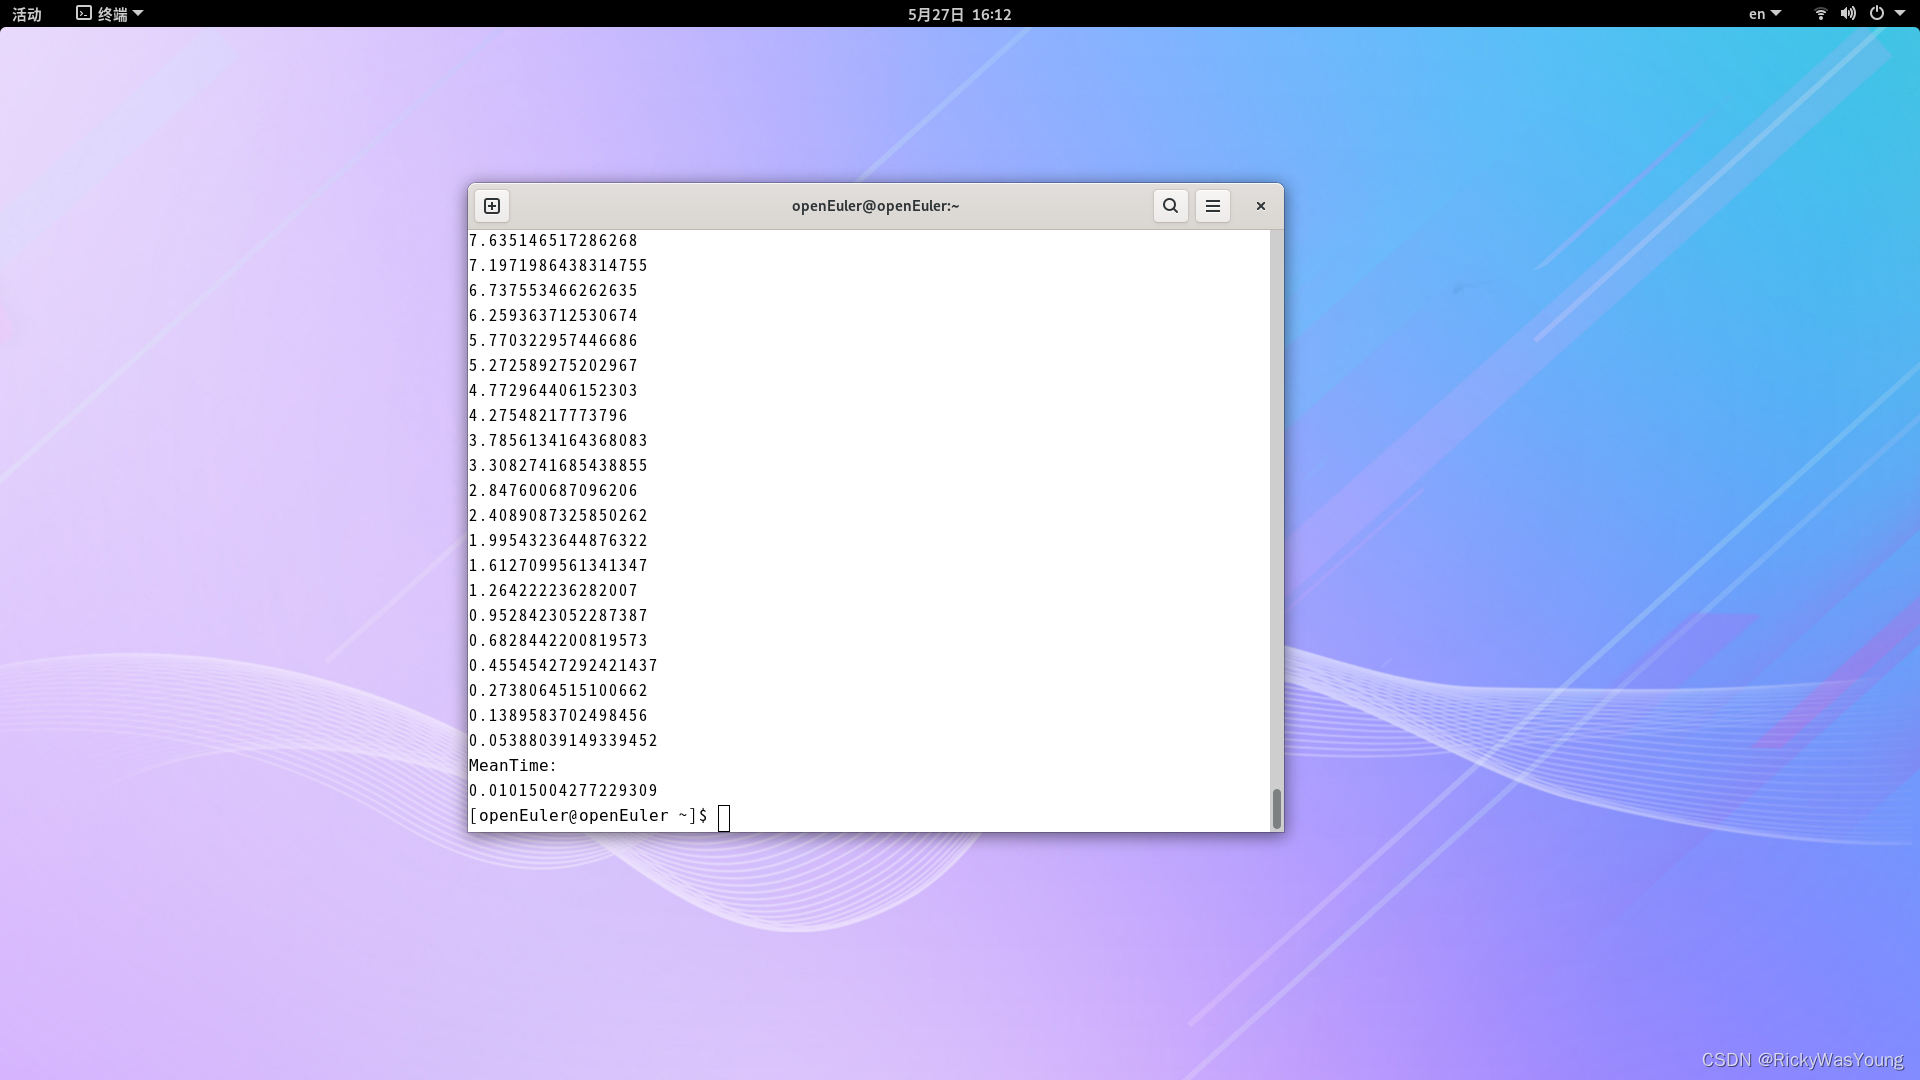
Task: Click the line 1.6127099561341347
Action: [x=558, y=565]
